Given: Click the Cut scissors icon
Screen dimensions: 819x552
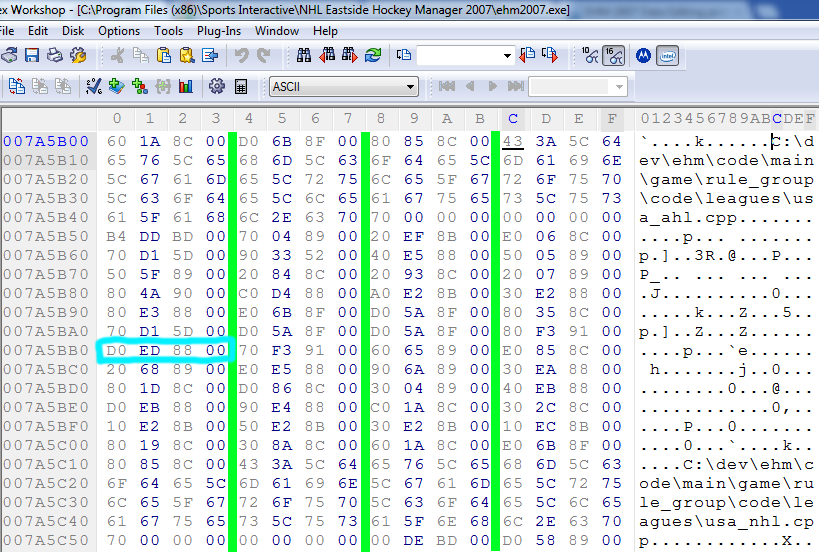Looking at the screenshot, I should [118, 55].
